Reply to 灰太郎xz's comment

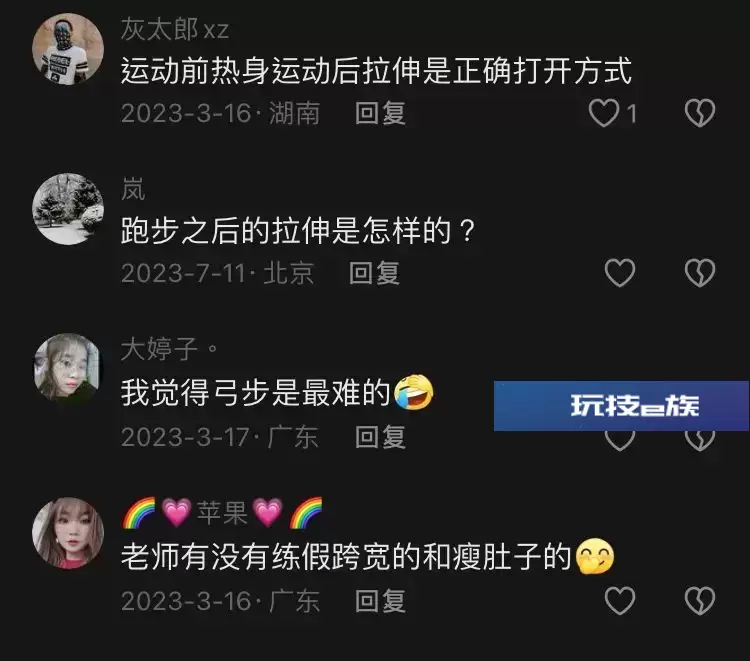tap(380, 113)
